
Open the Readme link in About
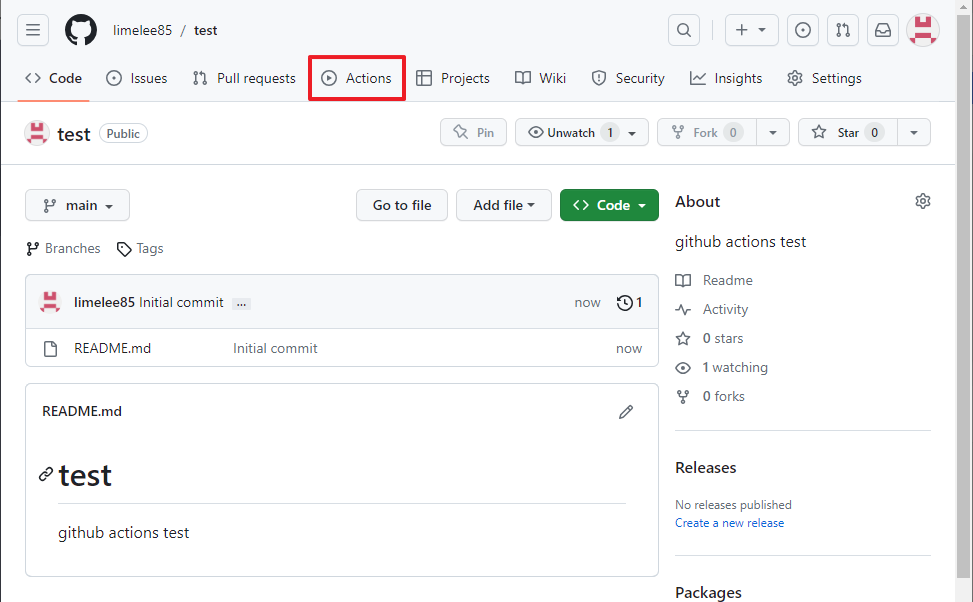tap(714, 281)
